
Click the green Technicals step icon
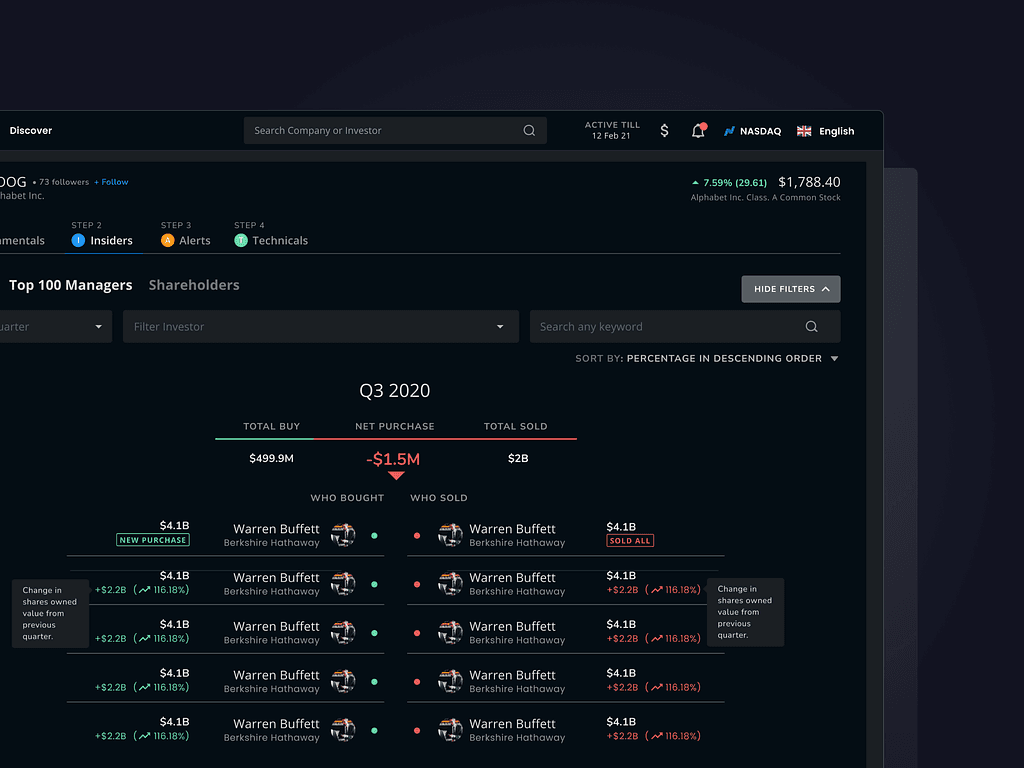[241, 241]
